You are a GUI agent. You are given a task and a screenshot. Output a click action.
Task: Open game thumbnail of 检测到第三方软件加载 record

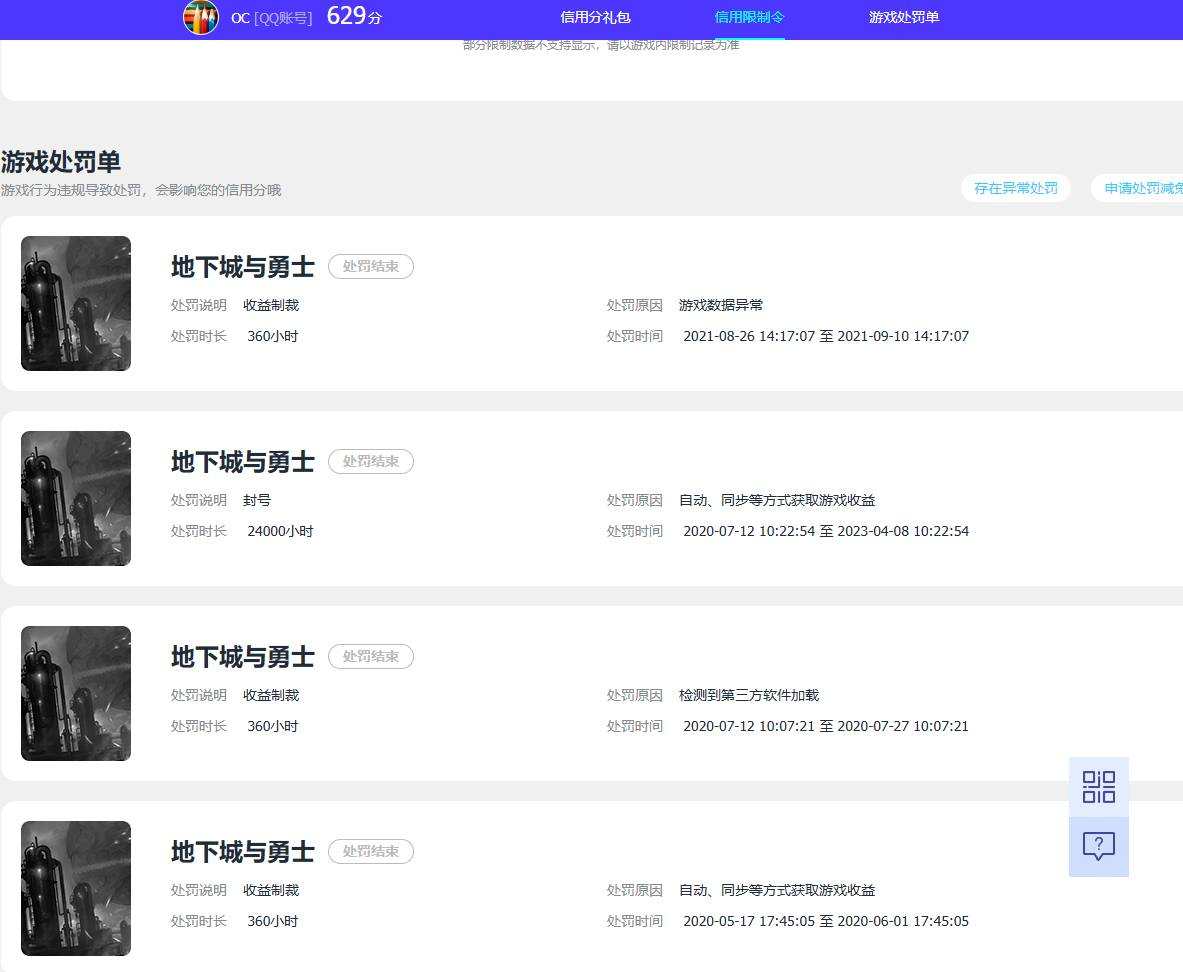(75, 694)
